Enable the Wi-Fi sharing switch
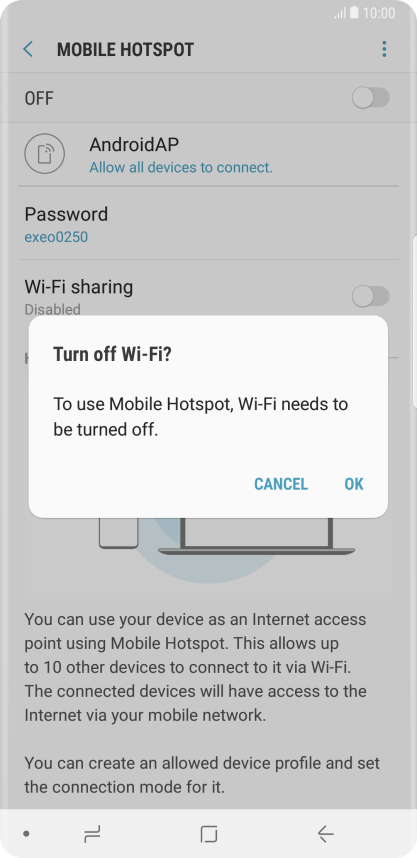Image resolution: width=417 pixels, height=858 pixels. pos(370,297)
